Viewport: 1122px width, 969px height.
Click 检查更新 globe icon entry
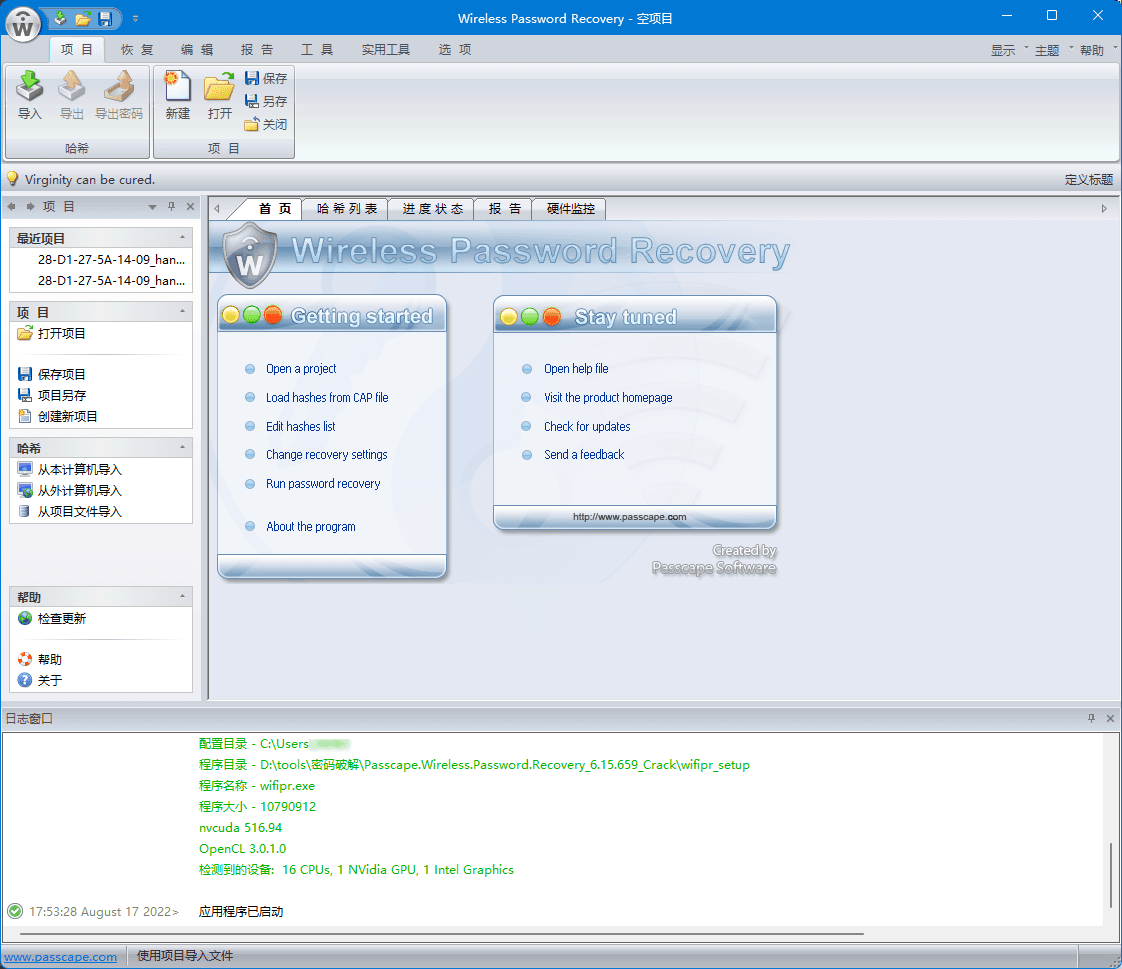tap(52, 618)
